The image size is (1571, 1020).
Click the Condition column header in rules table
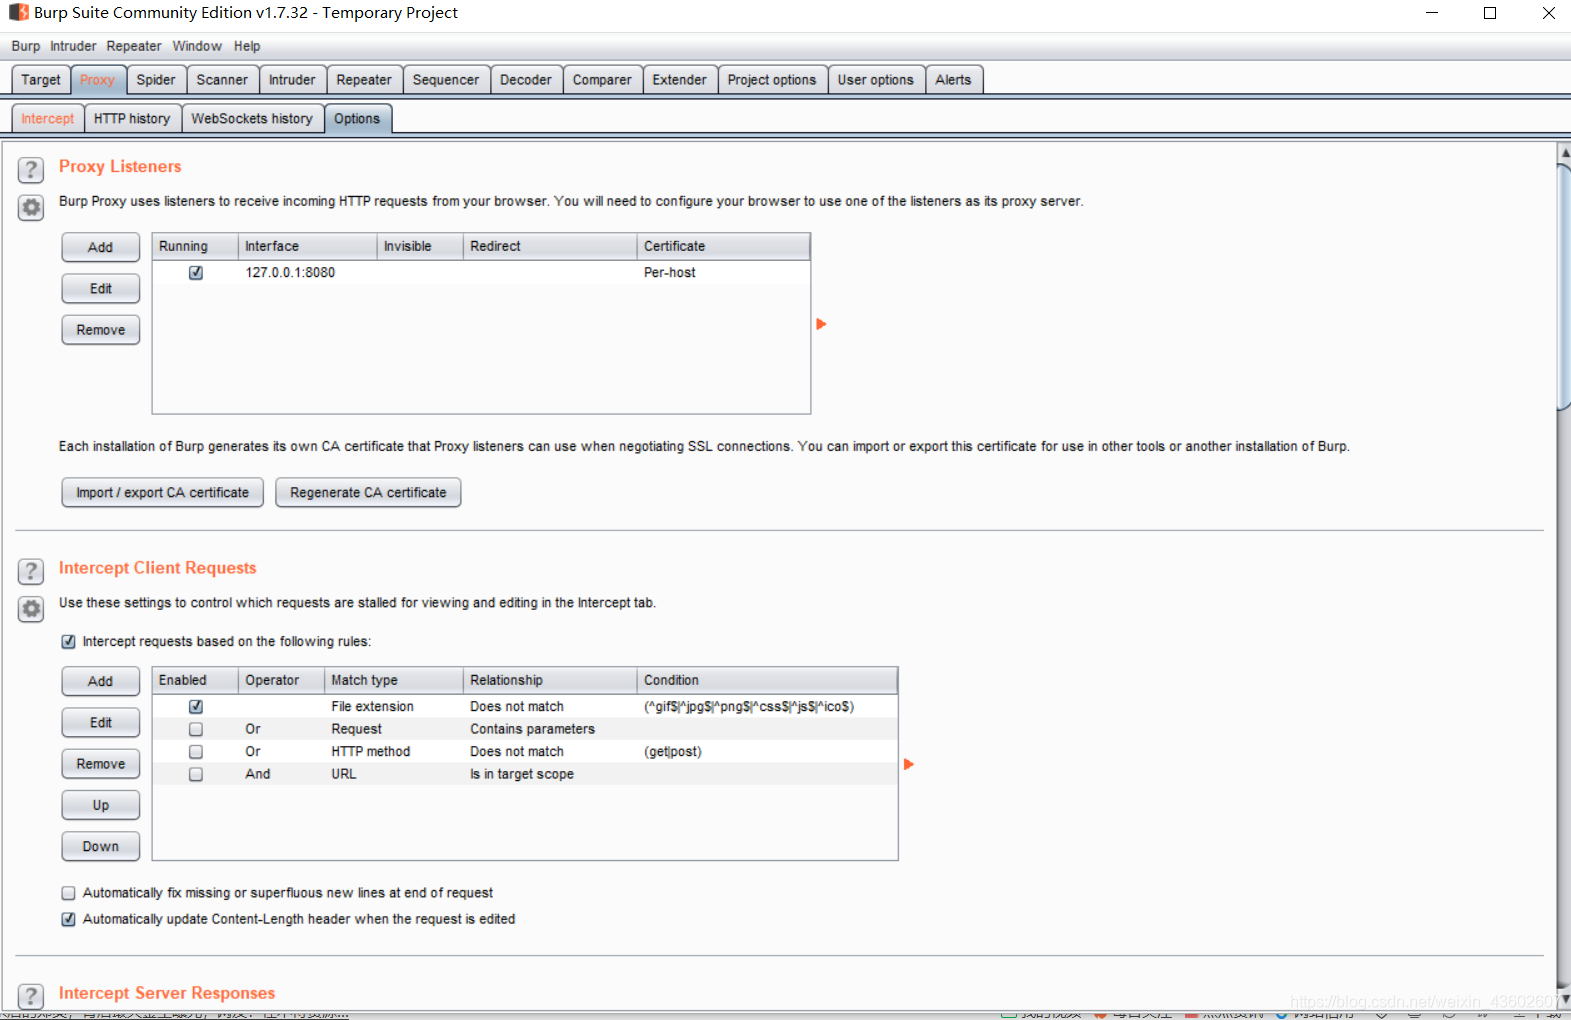click(x=767, y=680)
